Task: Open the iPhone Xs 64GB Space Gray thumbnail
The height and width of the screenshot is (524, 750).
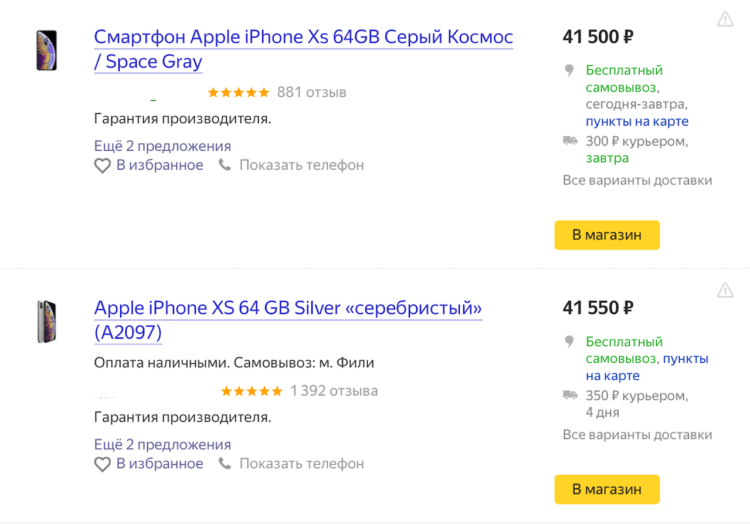Action: tap(47, 51)
